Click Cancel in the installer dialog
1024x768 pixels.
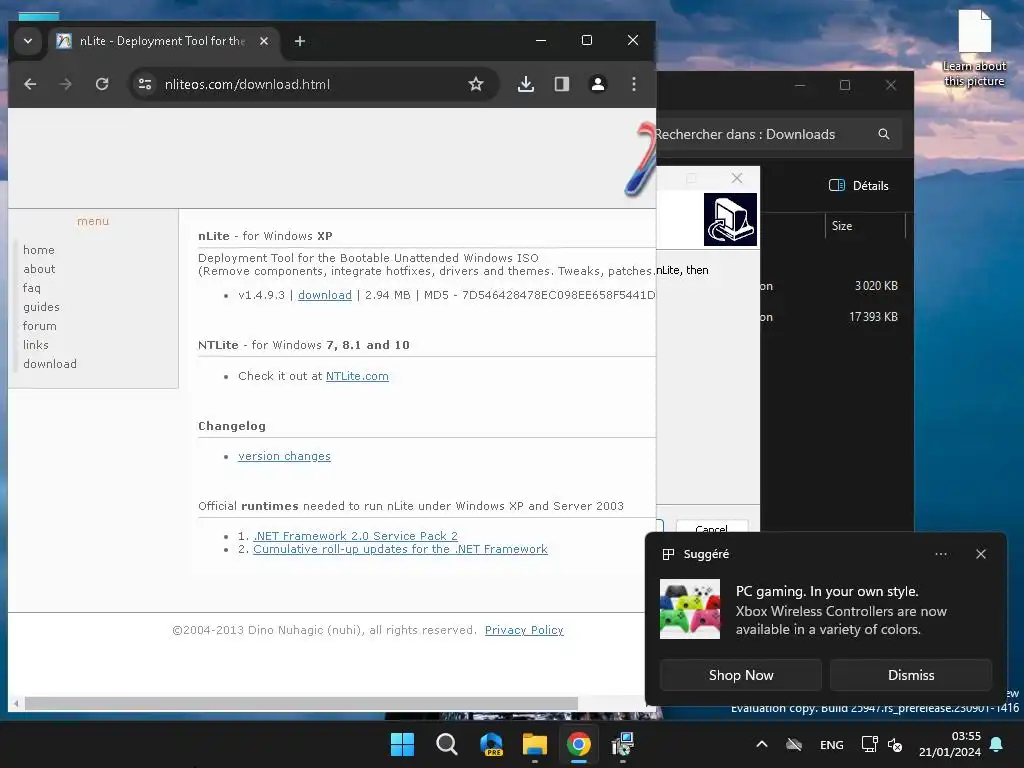coord(712,527)
